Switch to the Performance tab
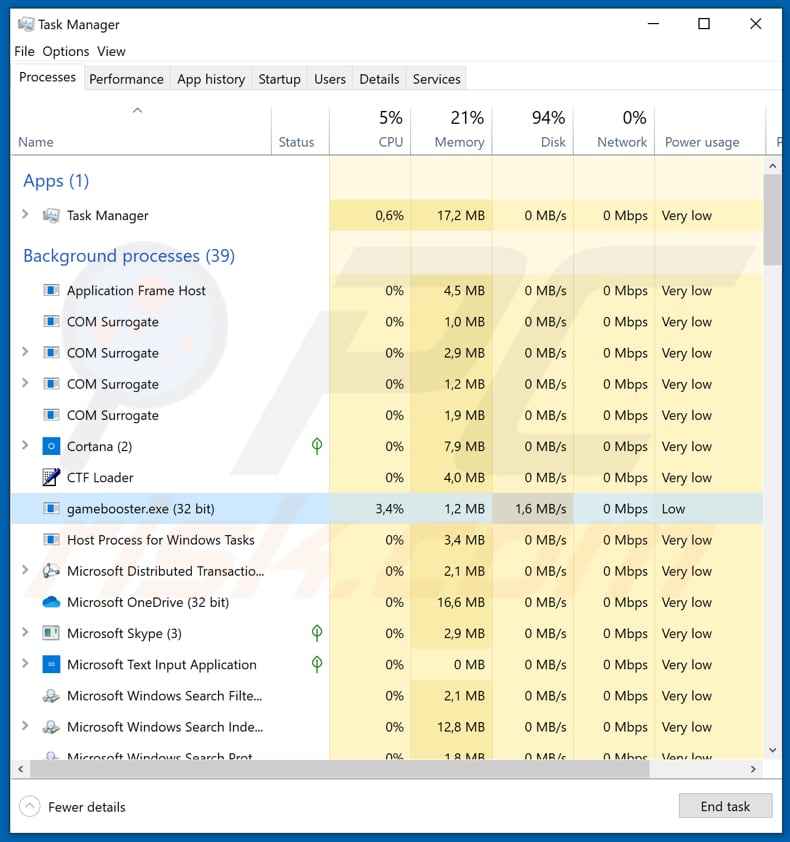 pos(126,79)
